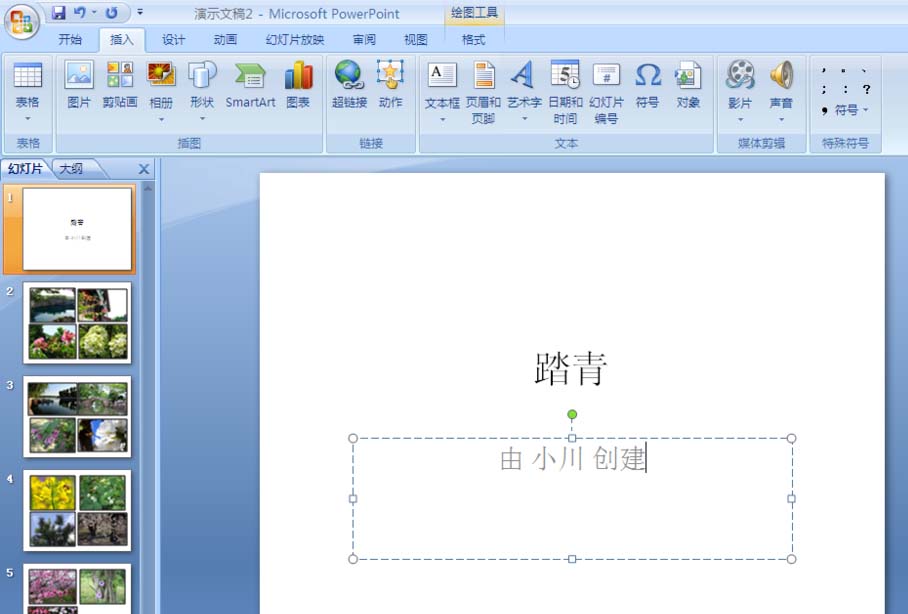This screenshot has height=614, width=908.
Task: Click the subtitle text 由 小川 创建
Action: [572, 458]
